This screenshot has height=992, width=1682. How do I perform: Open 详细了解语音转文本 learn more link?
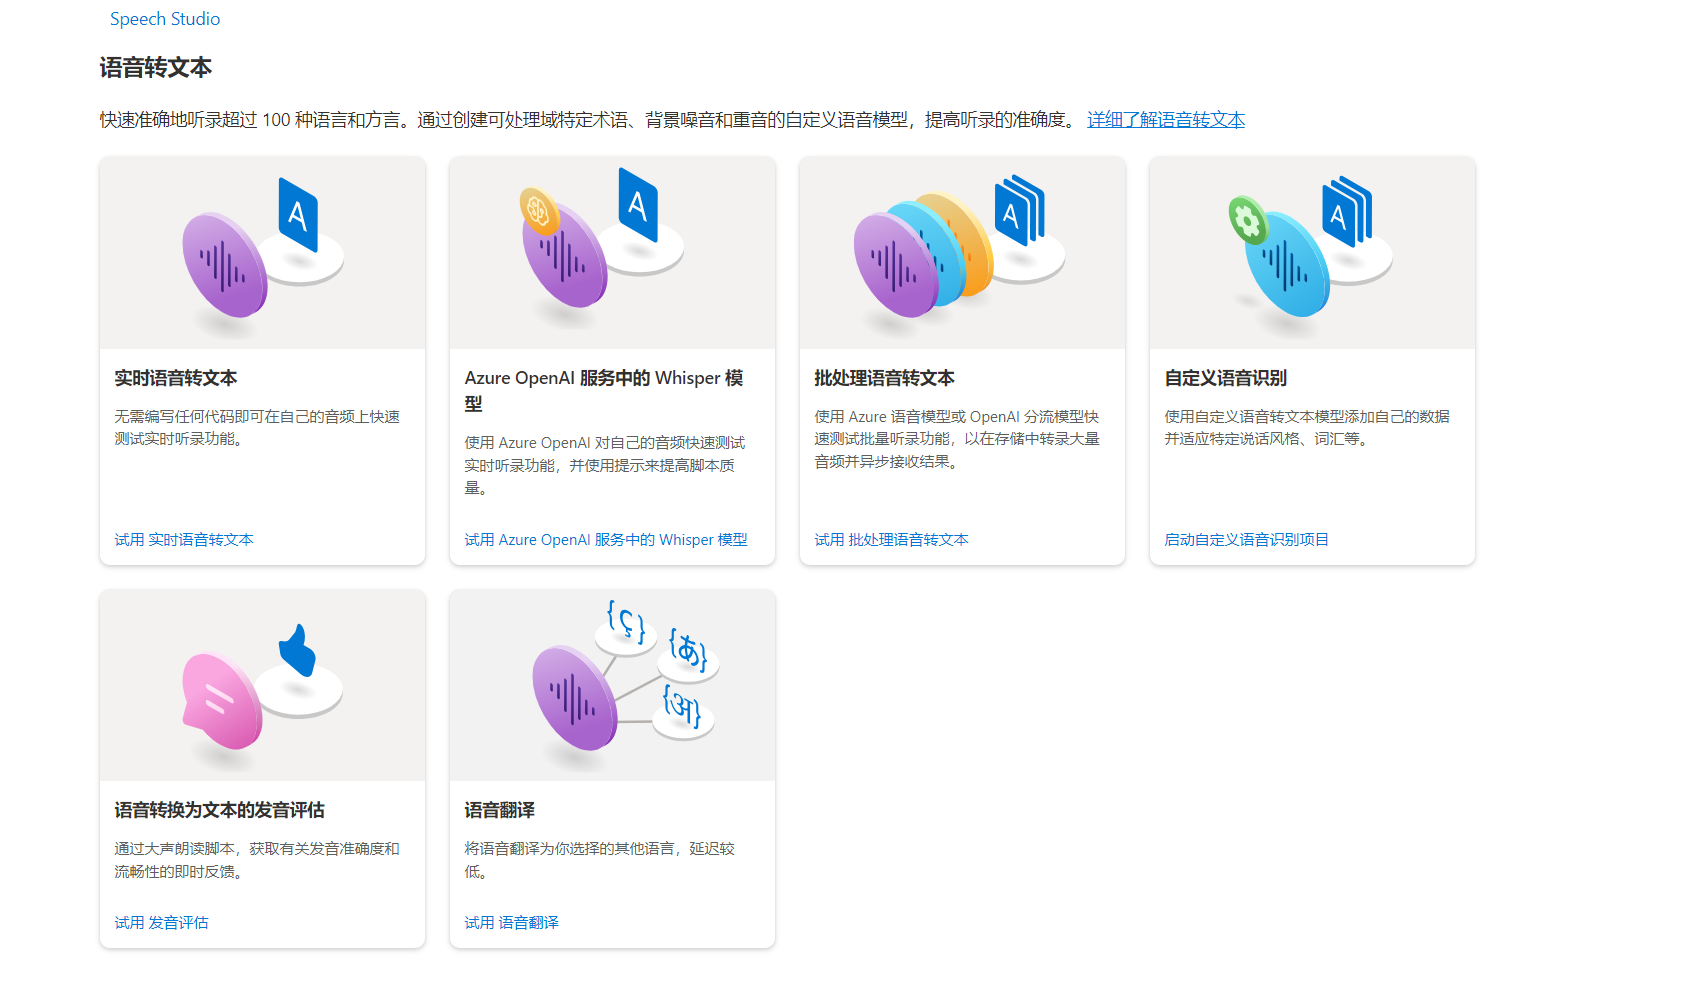1166,120
